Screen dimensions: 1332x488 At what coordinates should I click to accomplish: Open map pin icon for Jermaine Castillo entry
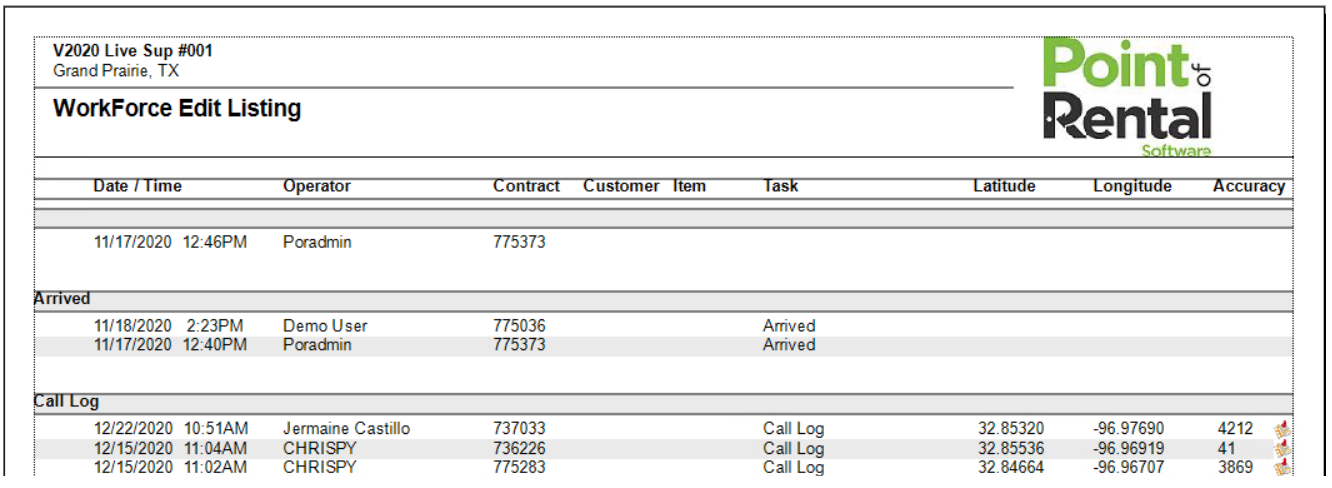click(1282, 430)
